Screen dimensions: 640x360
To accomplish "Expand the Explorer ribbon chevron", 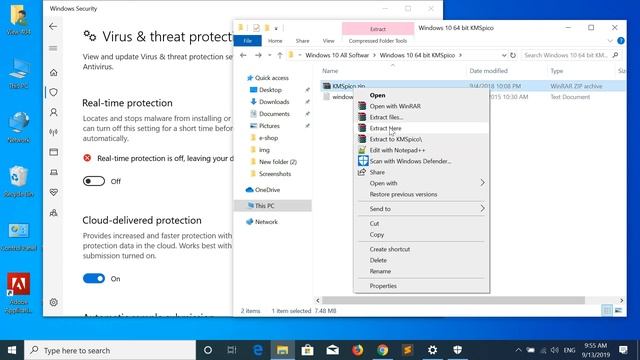I will click(x=610, y=41).
